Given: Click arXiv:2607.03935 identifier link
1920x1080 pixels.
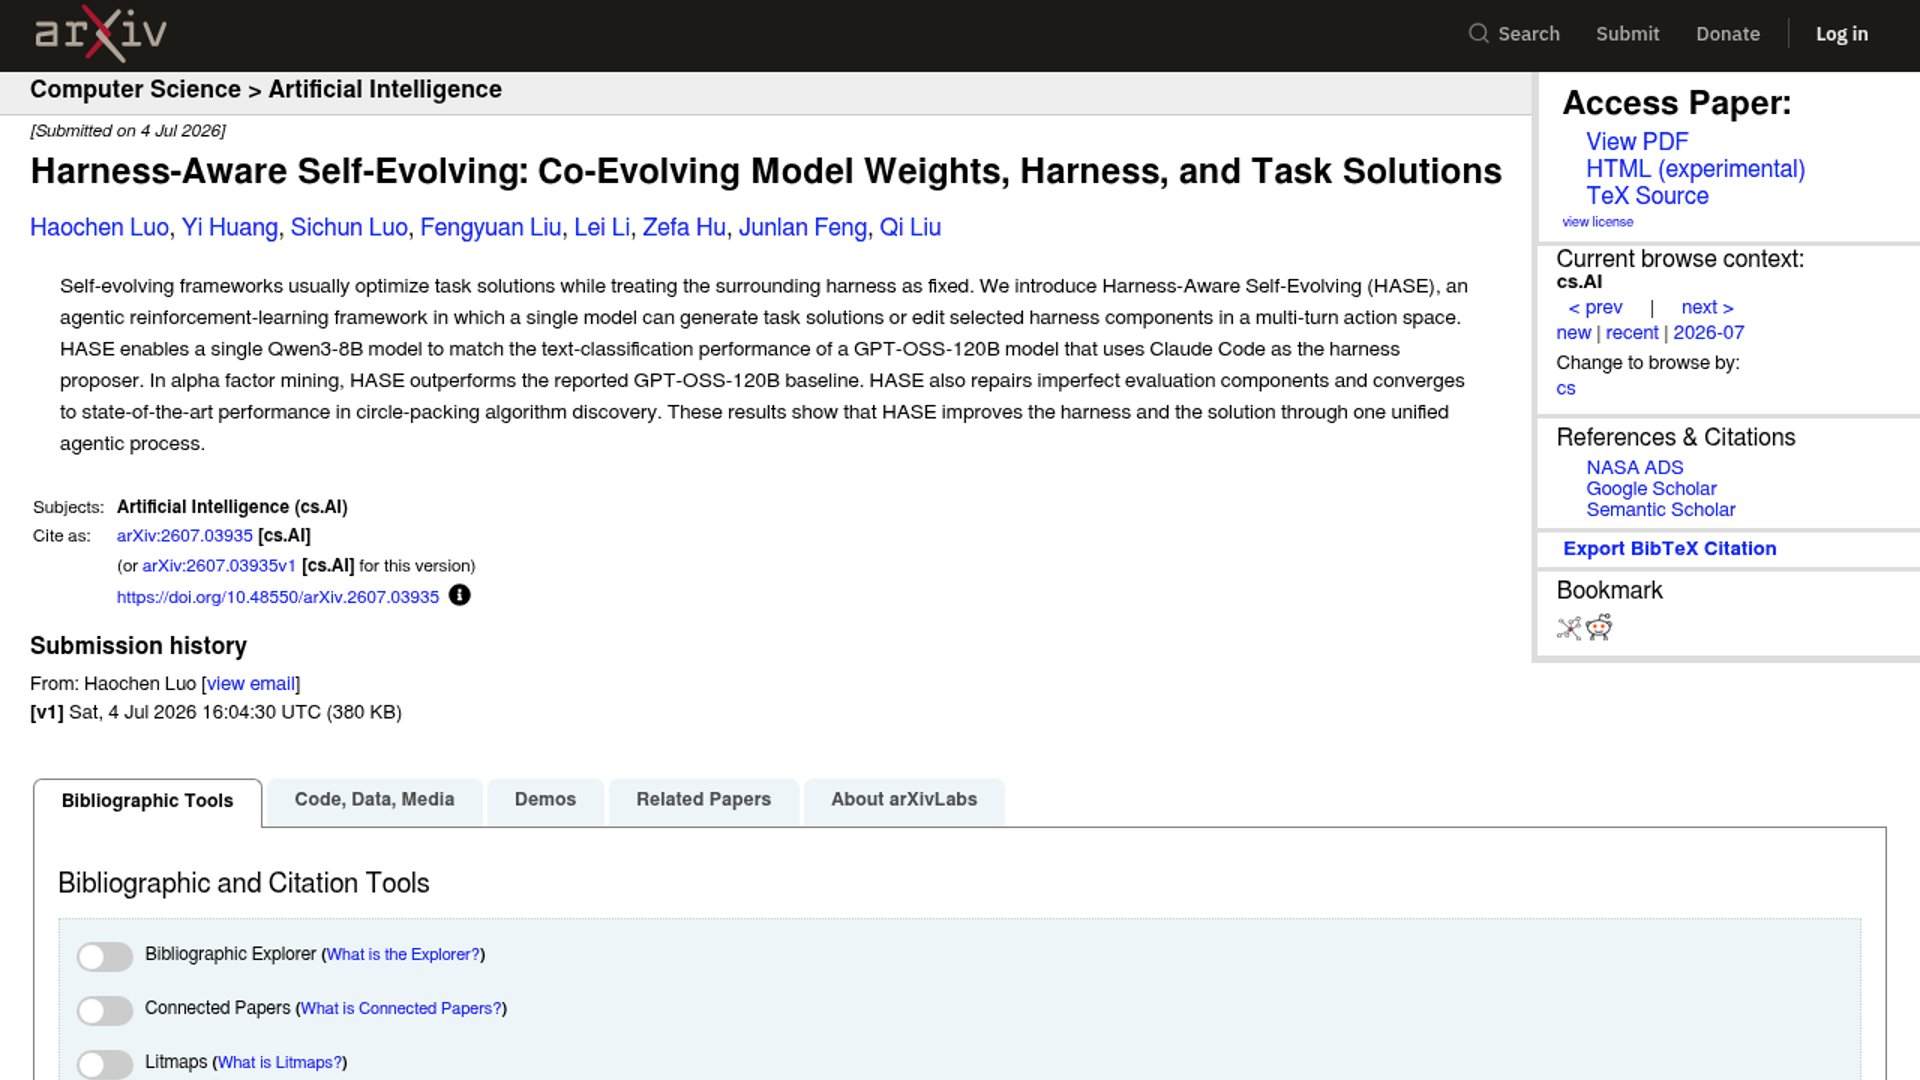Looking at the screenshot, I should pyautogui.click(x=185, y=536).
